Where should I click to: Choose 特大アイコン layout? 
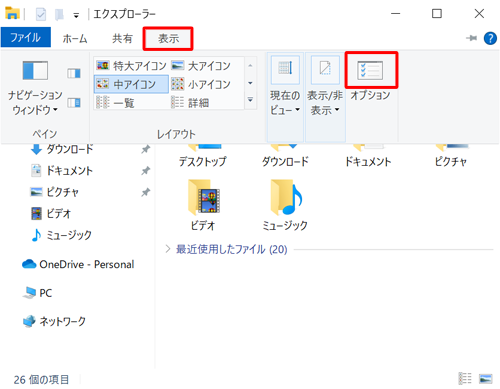pos(131,66)
